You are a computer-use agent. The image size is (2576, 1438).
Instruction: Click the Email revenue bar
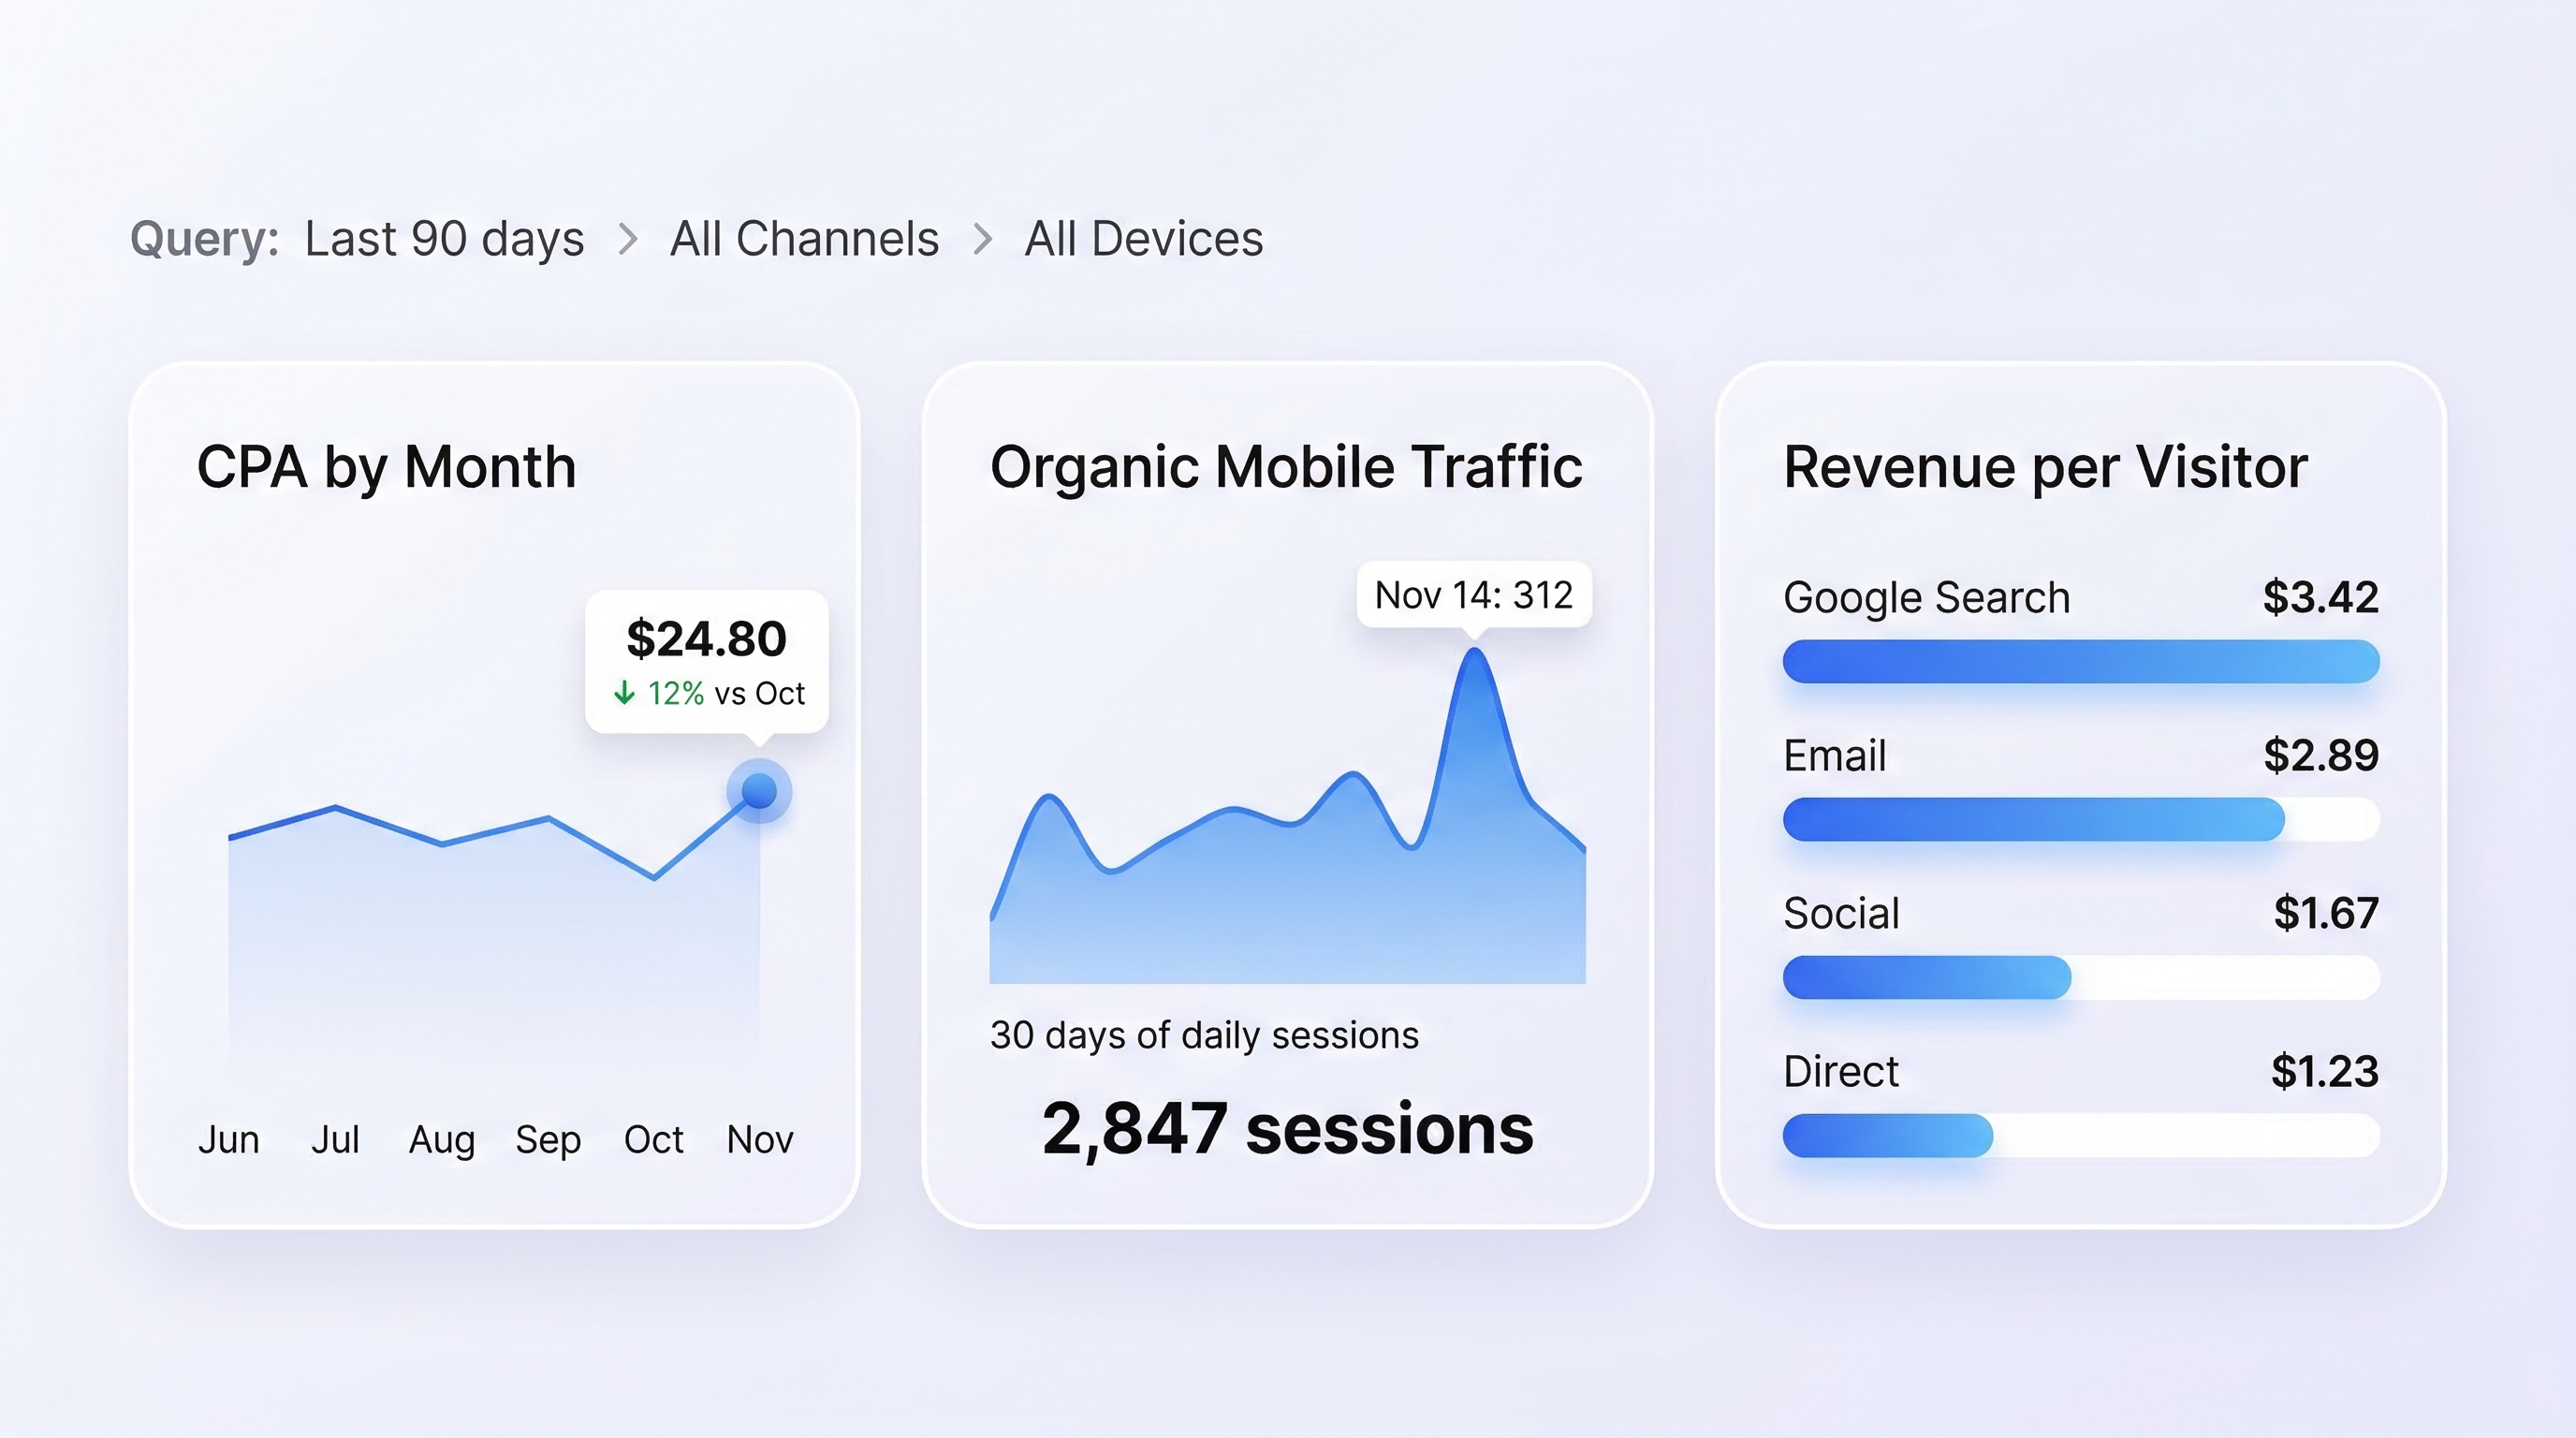click(2081, 819)
